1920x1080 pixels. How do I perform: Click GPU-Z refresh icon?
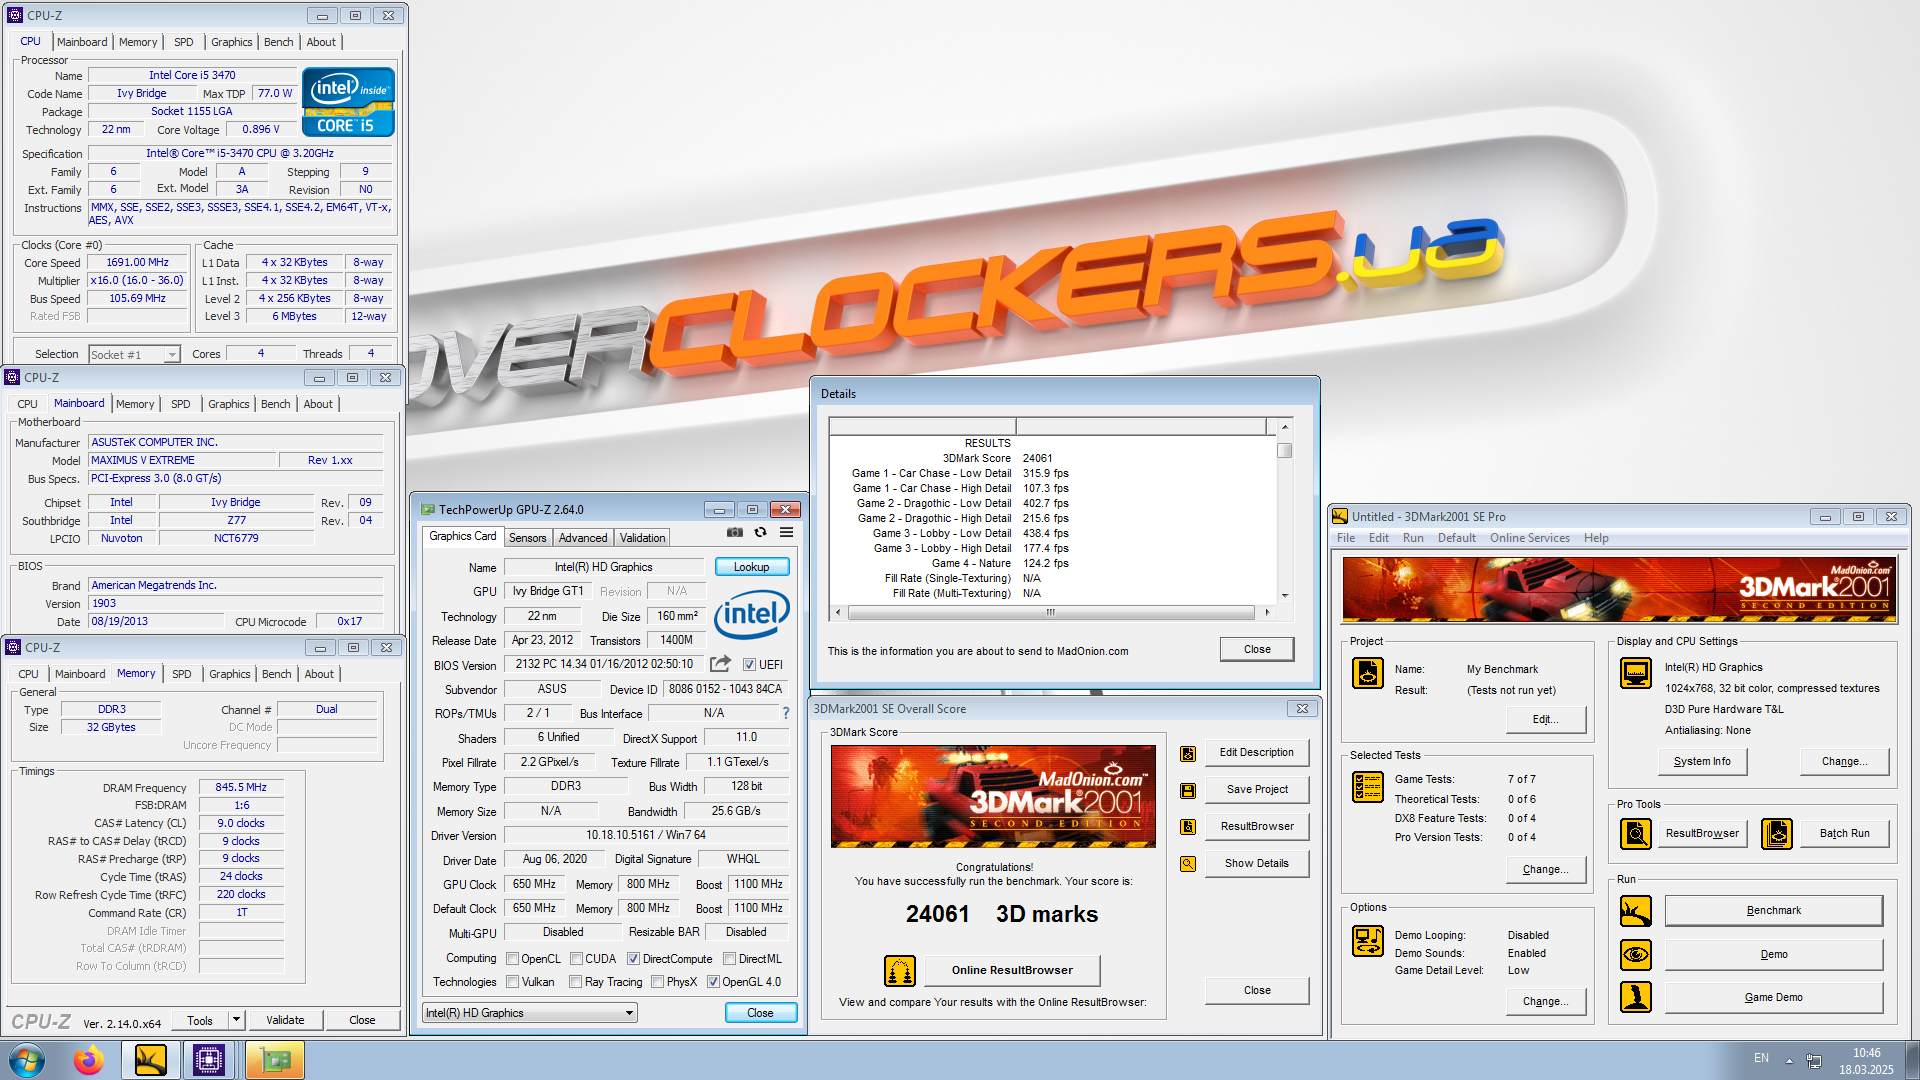coord(760,533)
